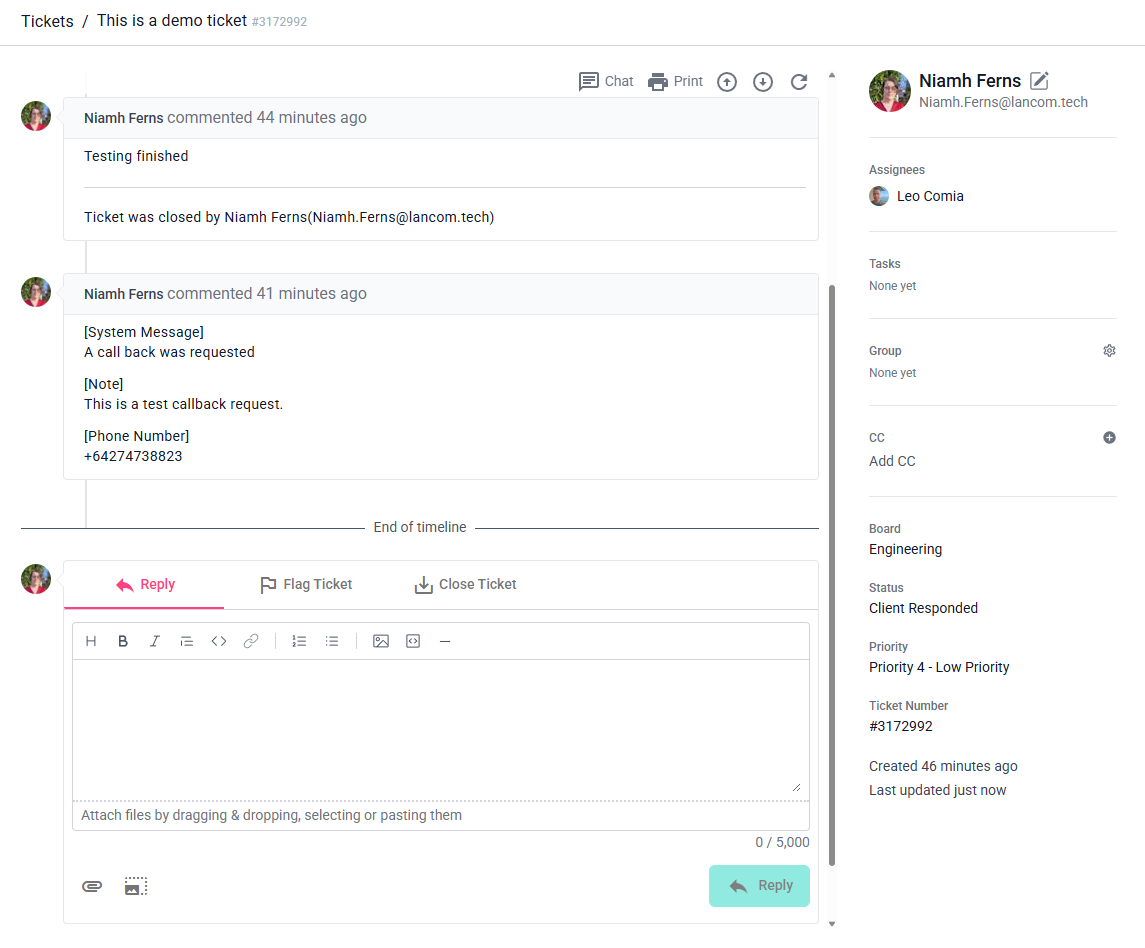Viewport: 1145px width, 948px height.
Task: Click 'Created 46 minutes ago' text
Action: click(x=943, y=766)
